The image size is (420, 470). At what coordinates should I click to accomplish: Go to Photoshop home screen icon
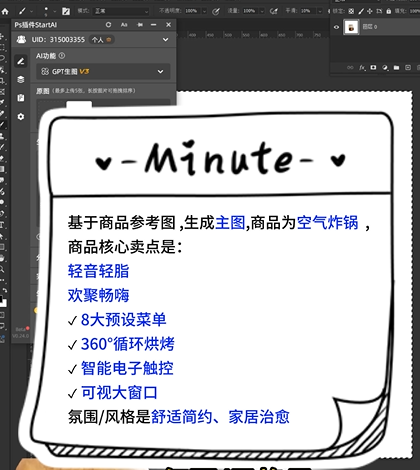[5, 12]
